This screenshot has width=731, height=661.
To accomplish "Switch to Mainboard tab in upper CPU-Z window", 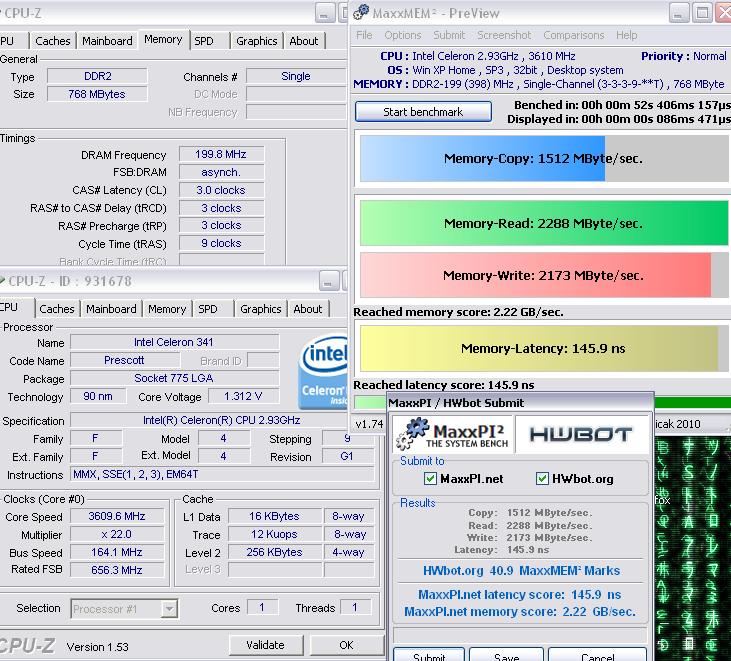I will tap(107, 41).
